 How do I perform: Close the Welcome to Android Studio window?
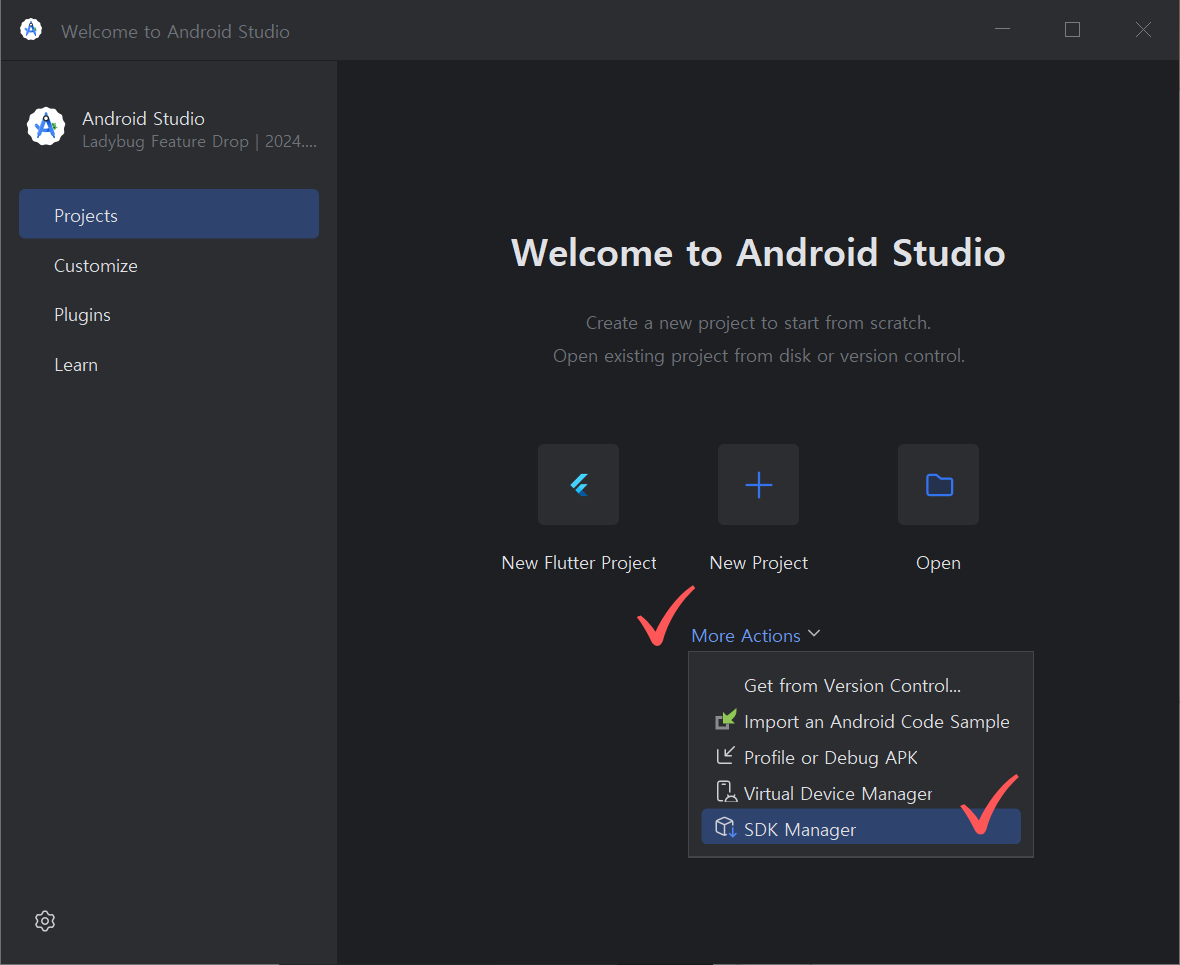pyautogui.click(x=1143, y=29)
